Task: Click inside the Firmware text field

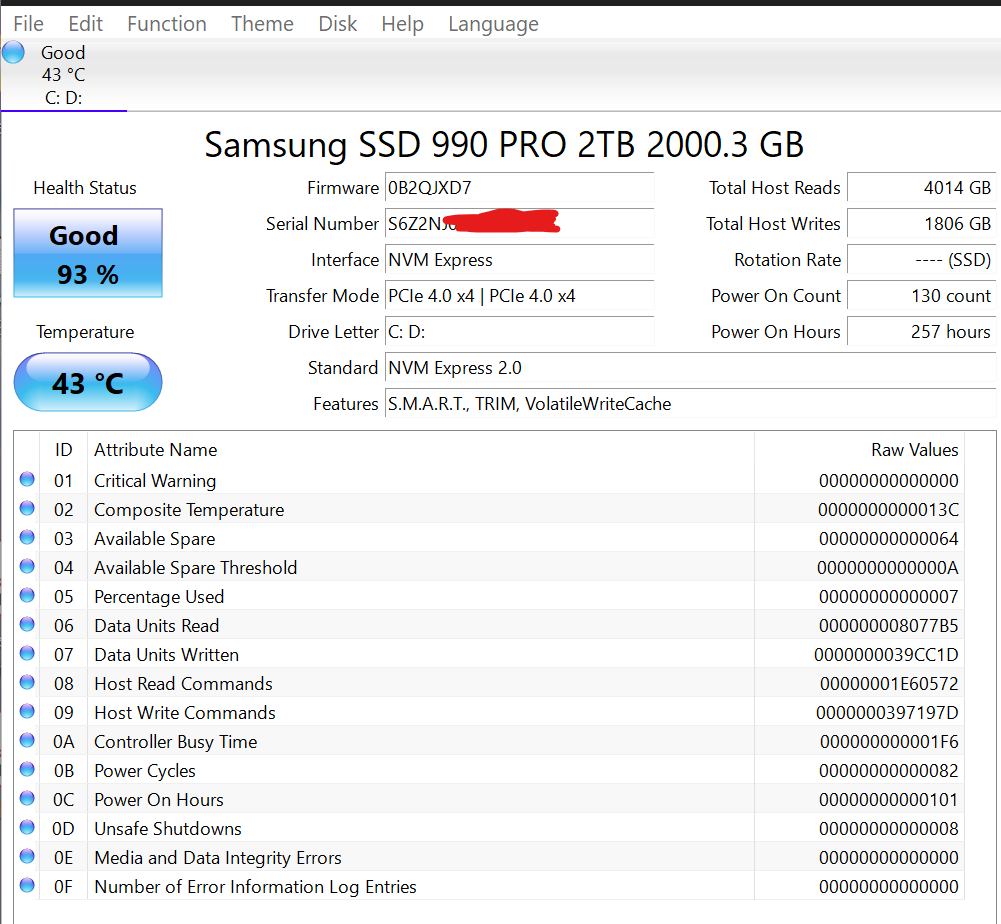Action: tap(519, 188)
